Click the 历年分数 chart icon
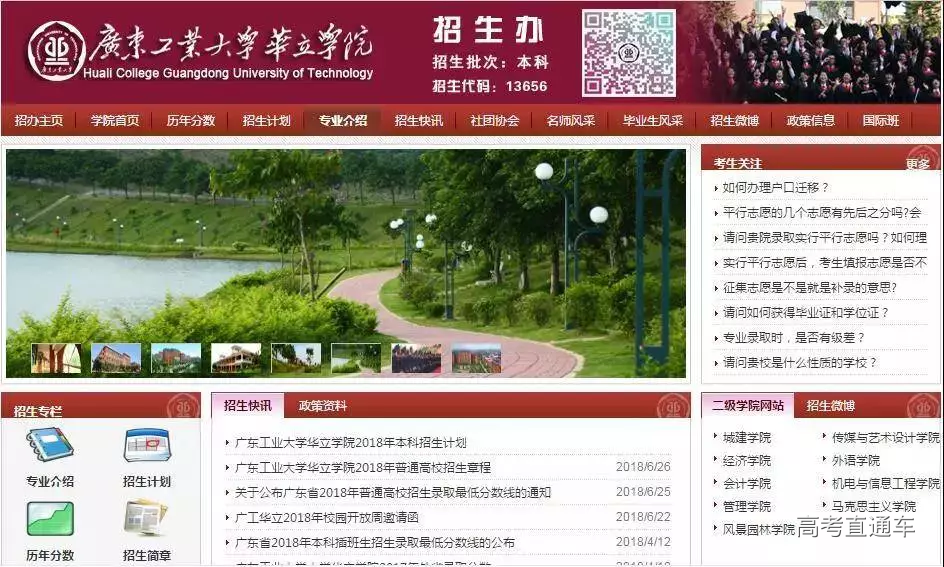The width and height of the screenshot is (944, 567). (x=49, y=520)
